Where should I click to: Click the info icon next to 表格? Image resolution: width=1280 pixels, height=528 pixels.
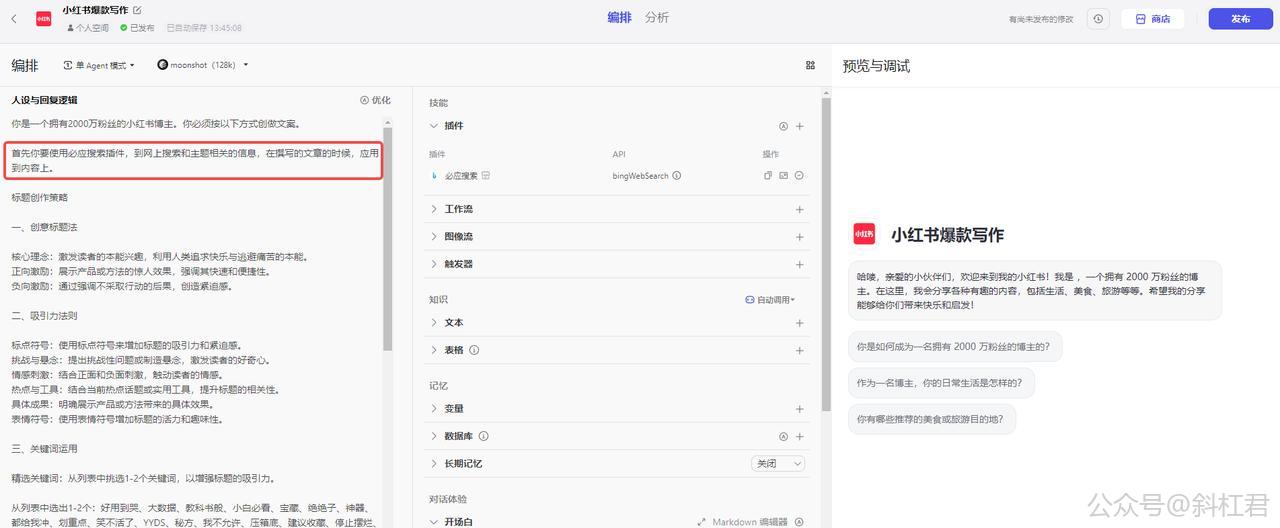pyautogui.click(x=474, y=350)
